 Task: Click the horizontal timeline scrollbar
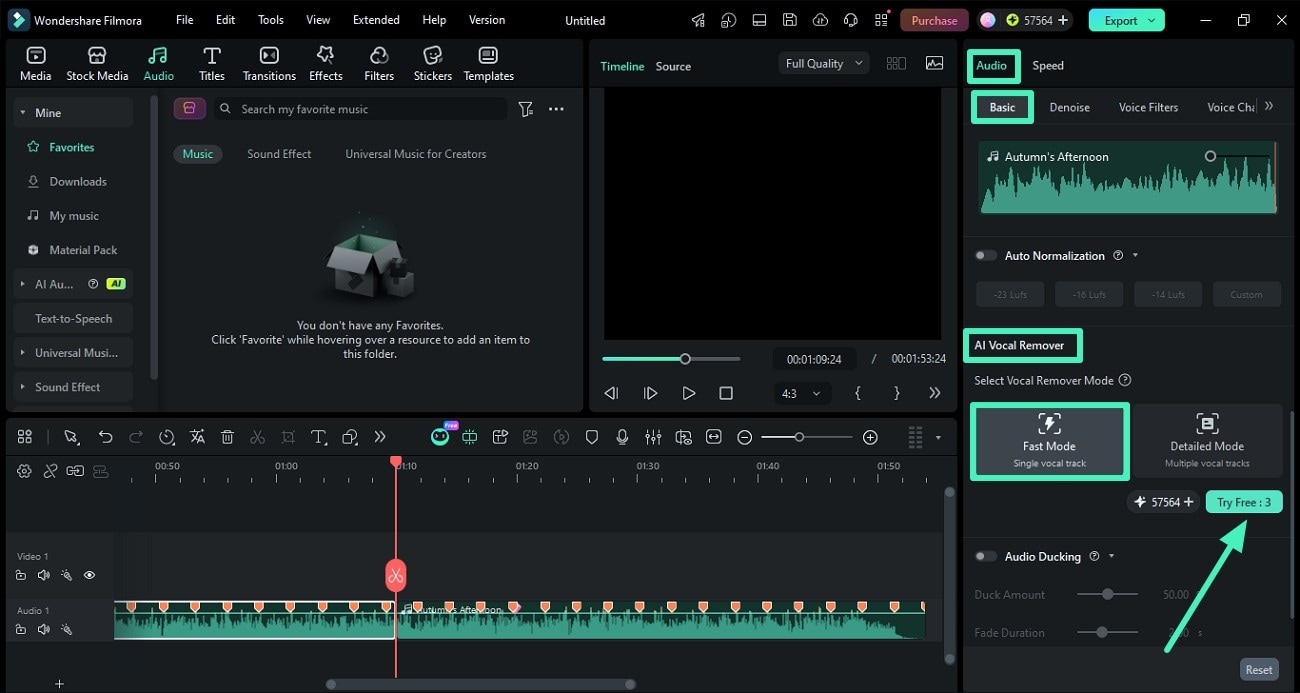(481, 684)
